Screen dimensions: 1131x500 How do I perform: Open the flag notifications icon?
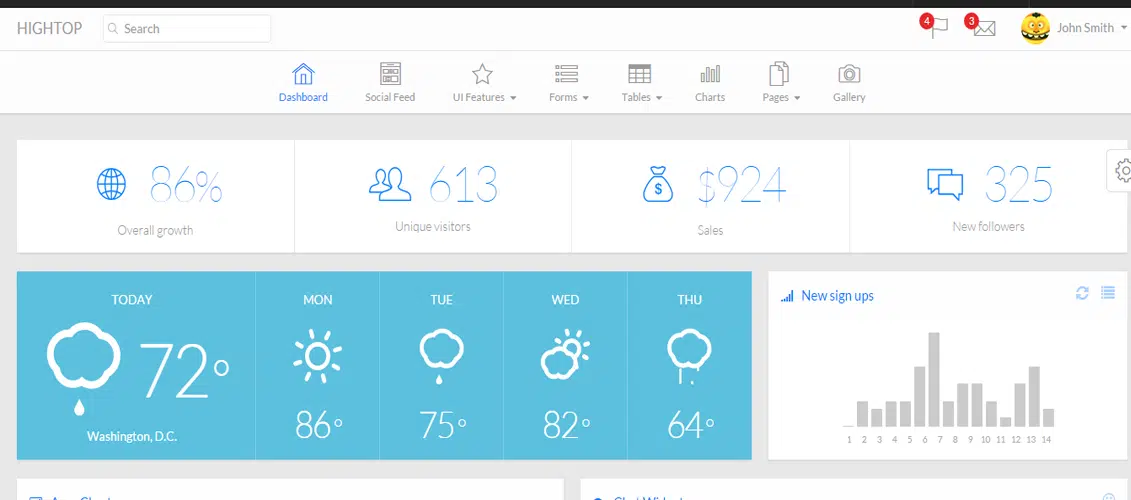[937, 28]
